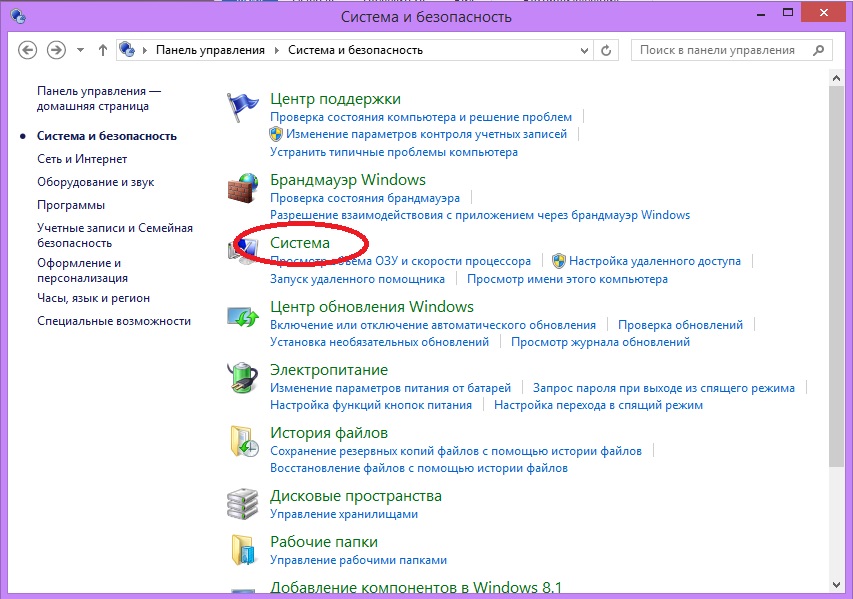Select Система и безопасность in the sidebar
853x599 pixels.
coord(107,136)
